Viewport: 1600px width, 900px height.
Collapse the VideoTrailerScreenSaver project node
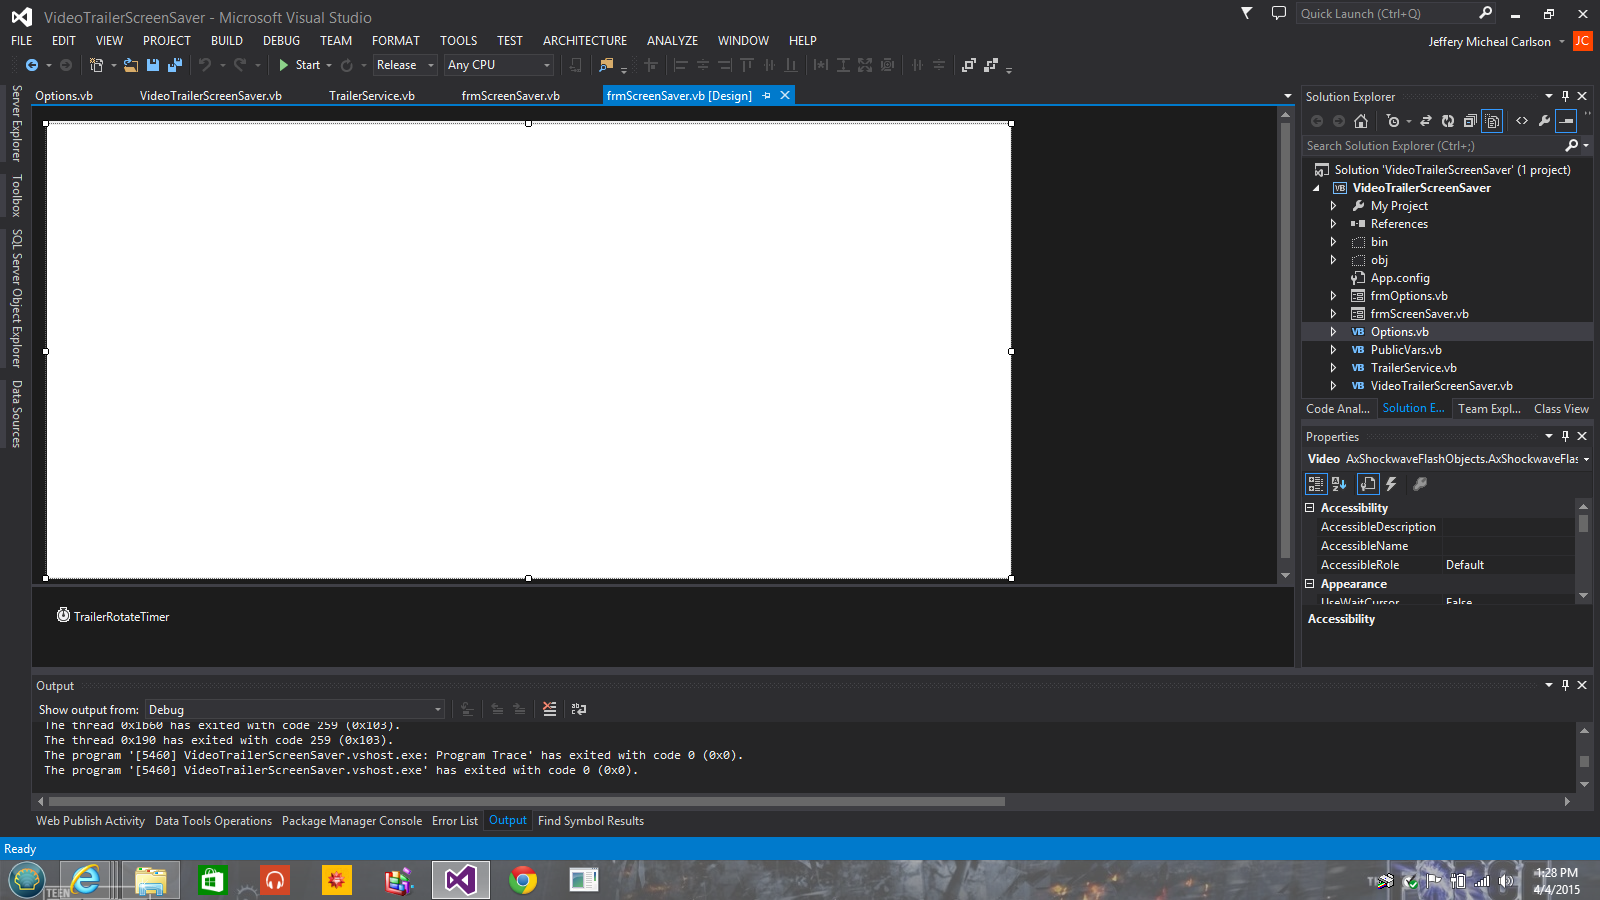coord(1316,188)
